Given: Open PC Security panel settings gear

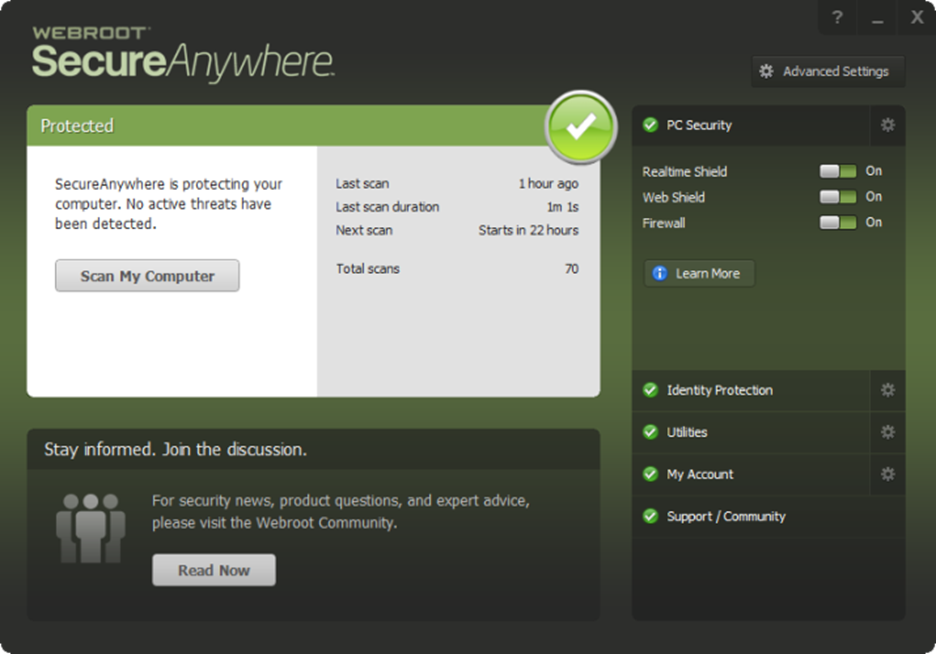Looking at the screenshot, I should tap(887, 124).
